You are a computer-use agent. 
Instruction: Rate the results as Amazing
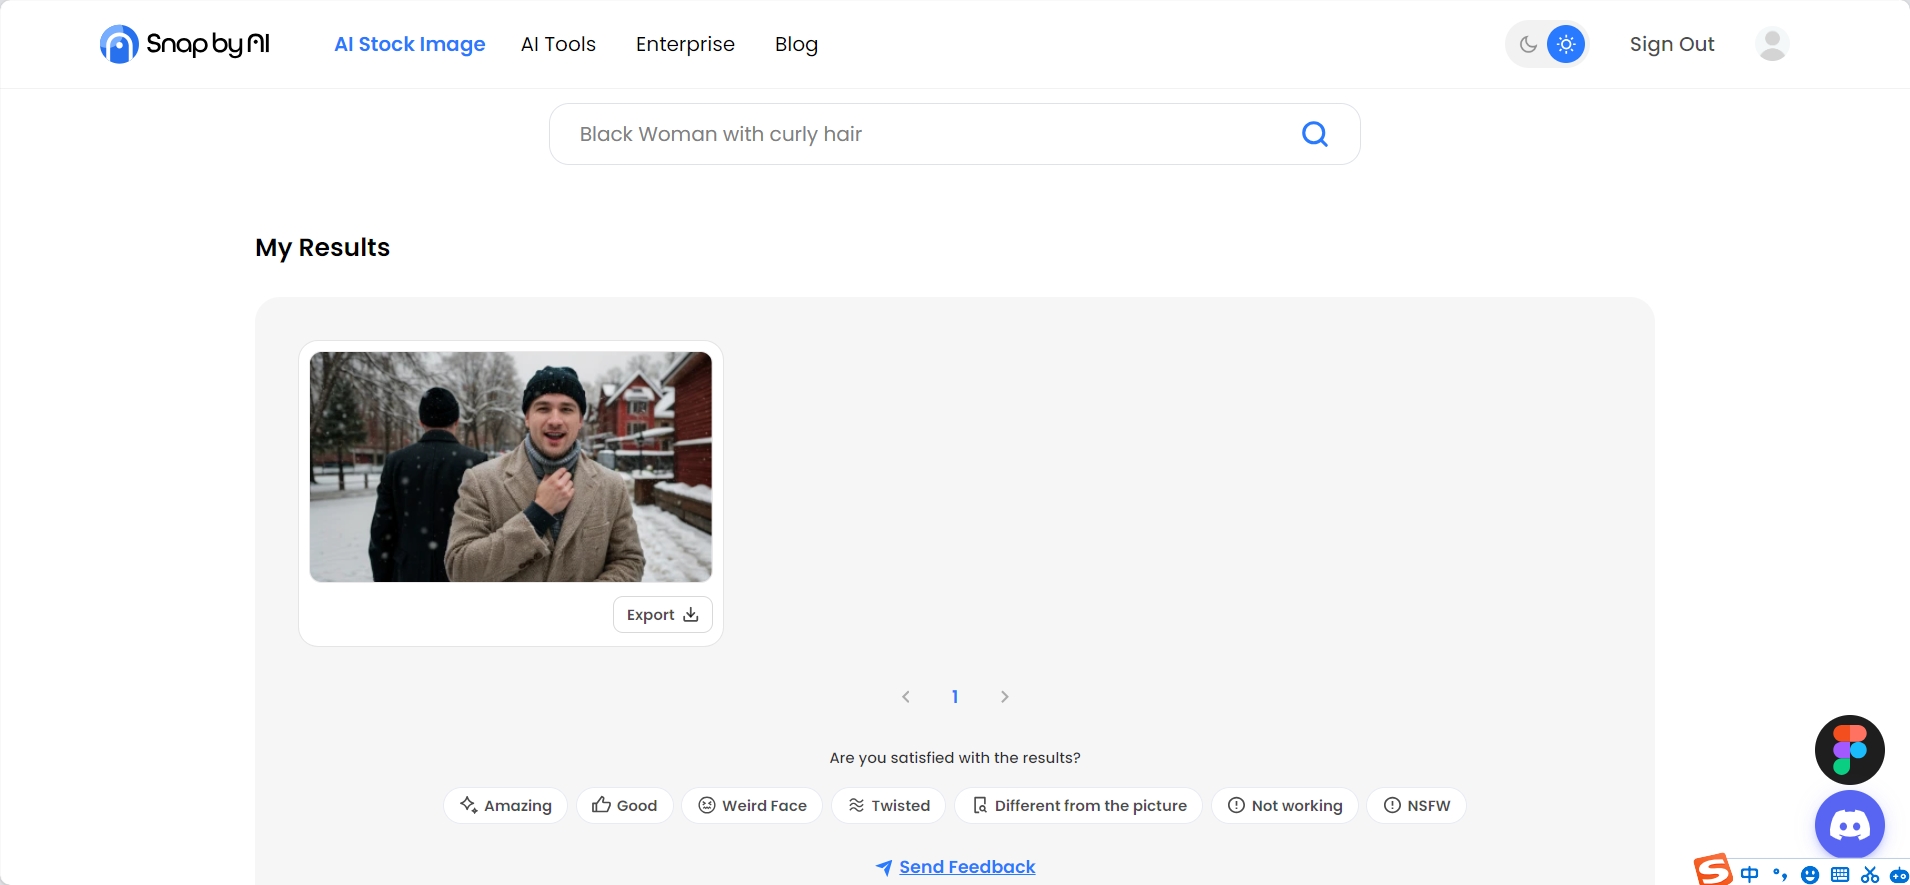click(x=505, y=806)
